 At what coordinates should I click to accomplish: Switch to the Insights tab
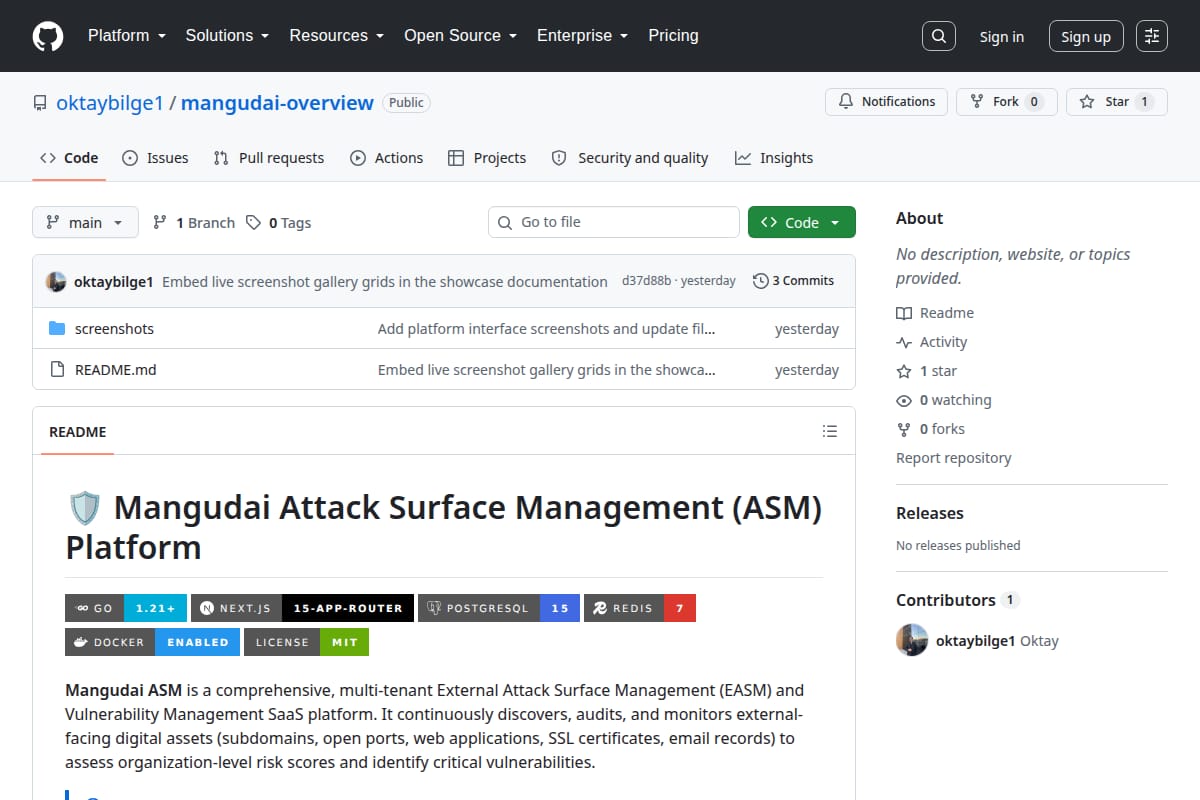[x=774, y=158]
